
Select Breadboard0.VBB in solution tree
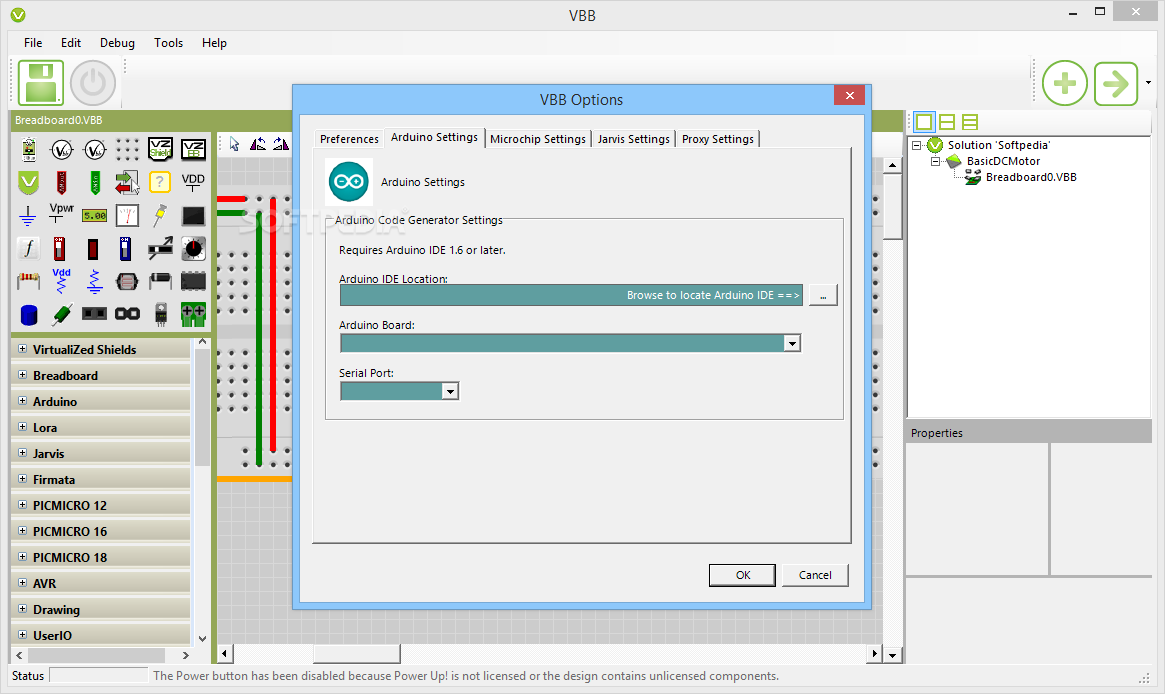click(x=1031, y=177)
